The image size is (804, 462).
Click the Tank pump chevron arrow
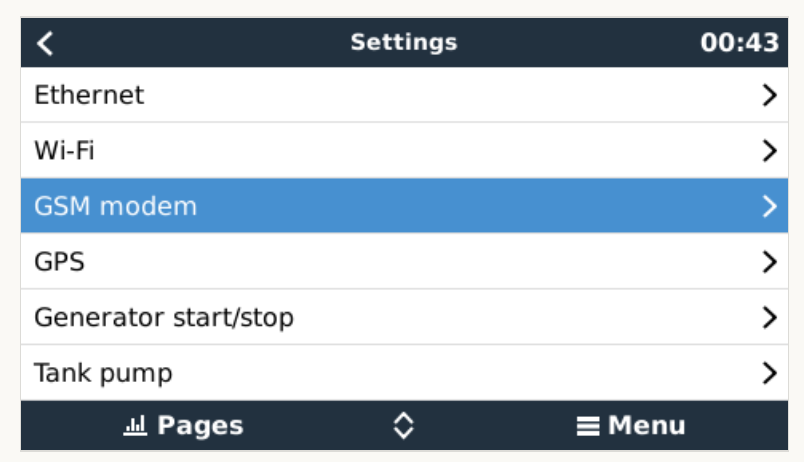click(x=769, y=373)
